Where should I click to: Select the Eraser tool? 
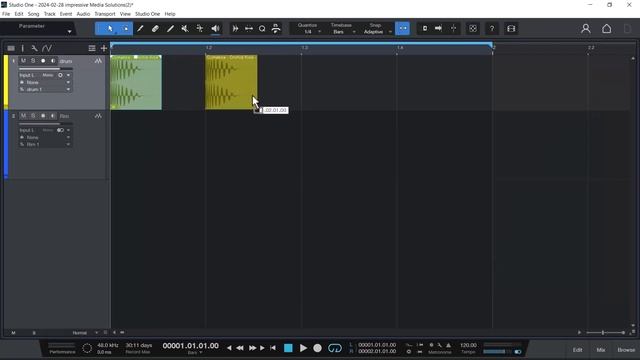[155, 29]
